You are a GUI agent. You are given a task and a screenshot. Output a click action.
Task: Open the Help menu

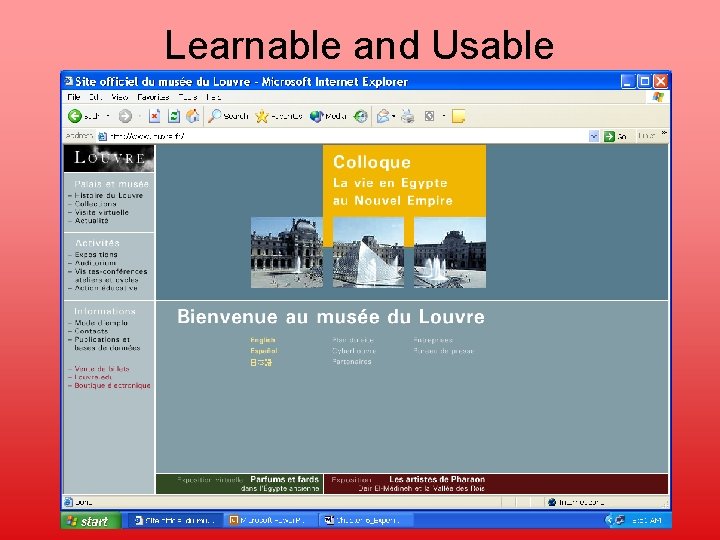214,97
